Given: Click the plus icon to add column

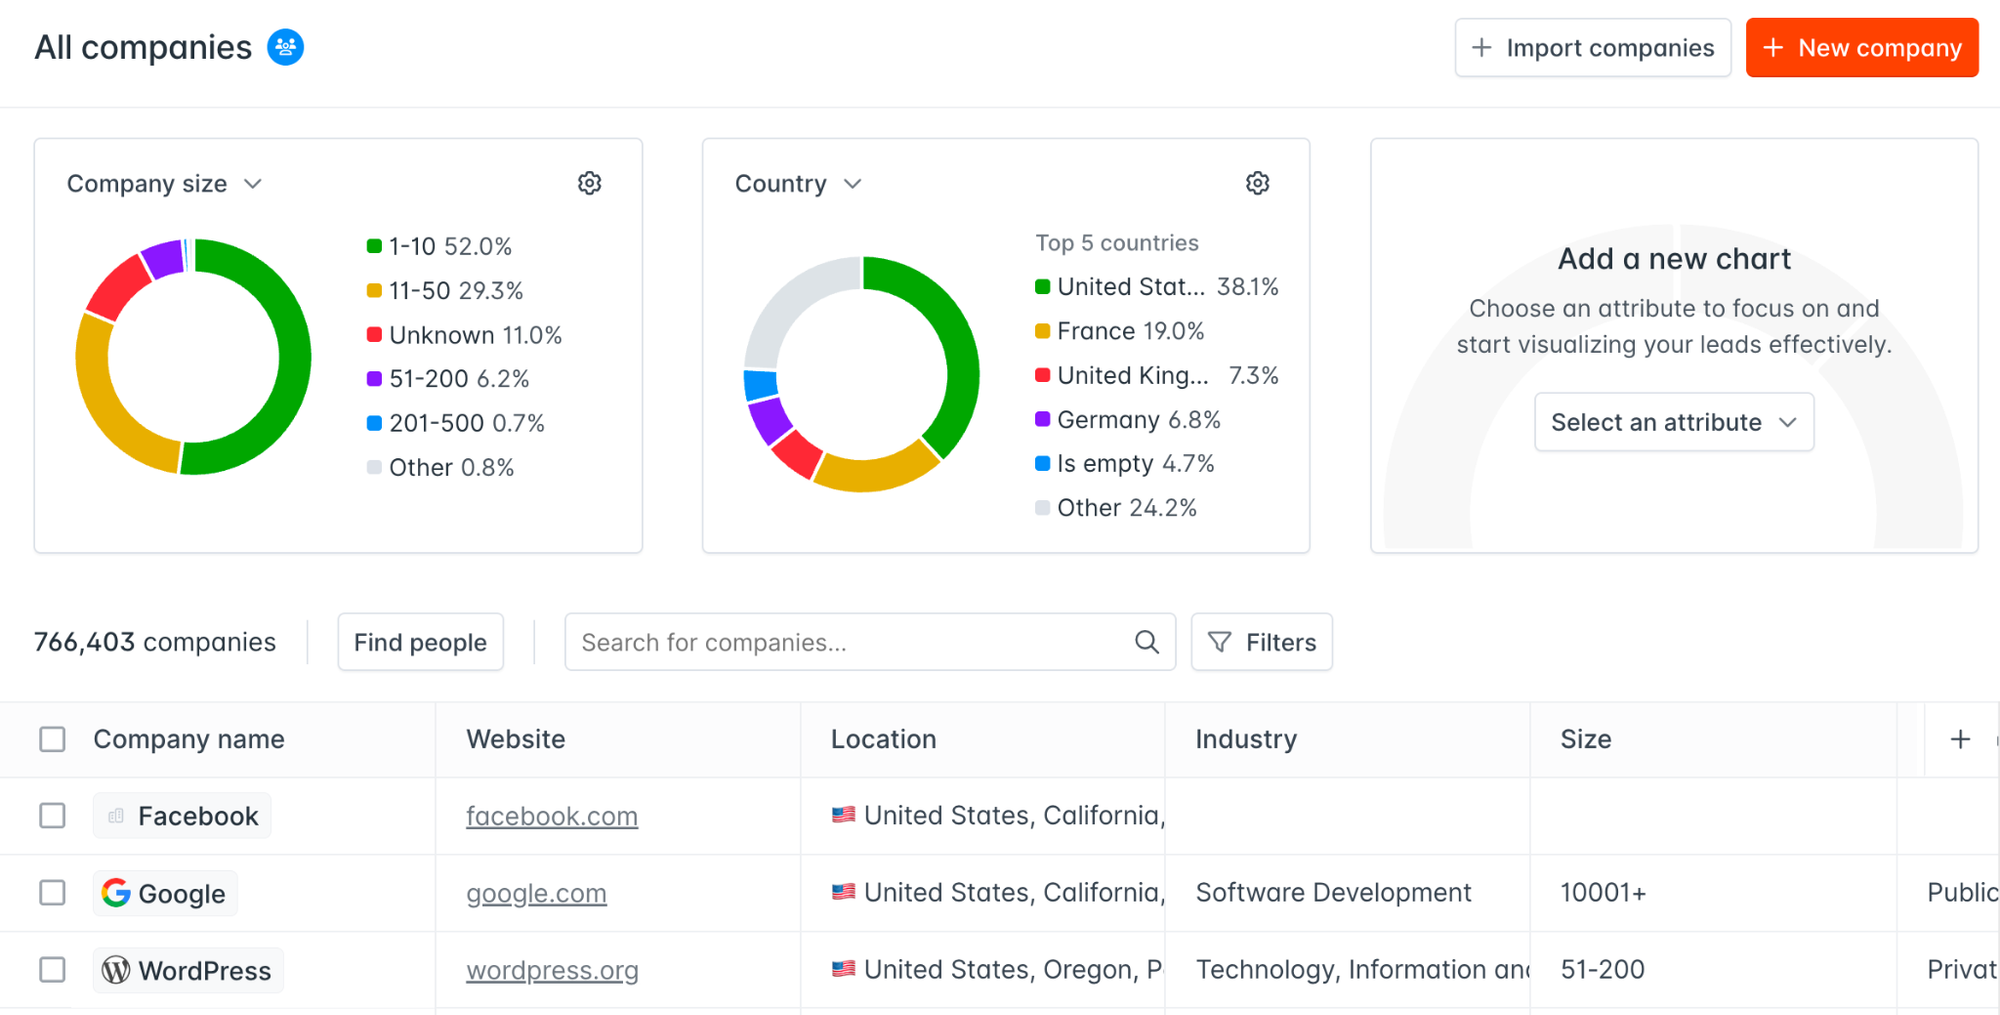Looking at the screenshot, I should [x=1960, y=739].
